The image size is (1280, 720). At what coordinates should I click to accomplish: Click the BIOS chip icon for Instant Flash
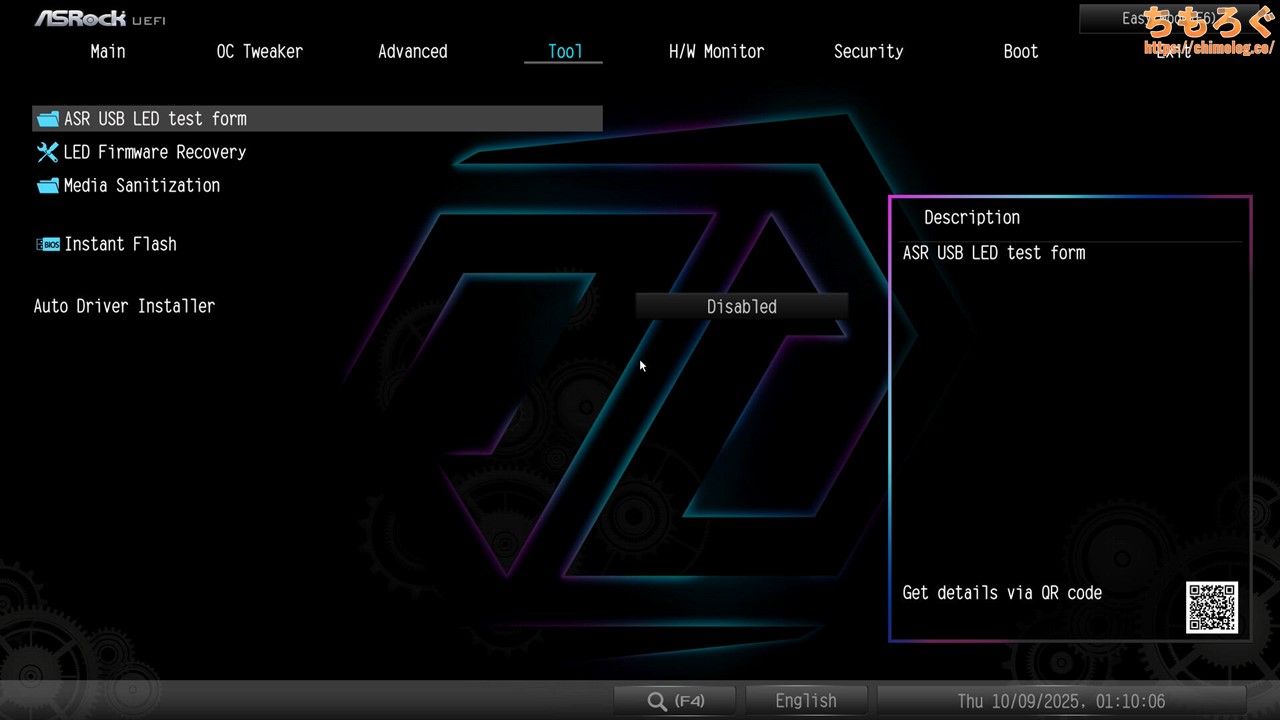[x=48, y=244]
